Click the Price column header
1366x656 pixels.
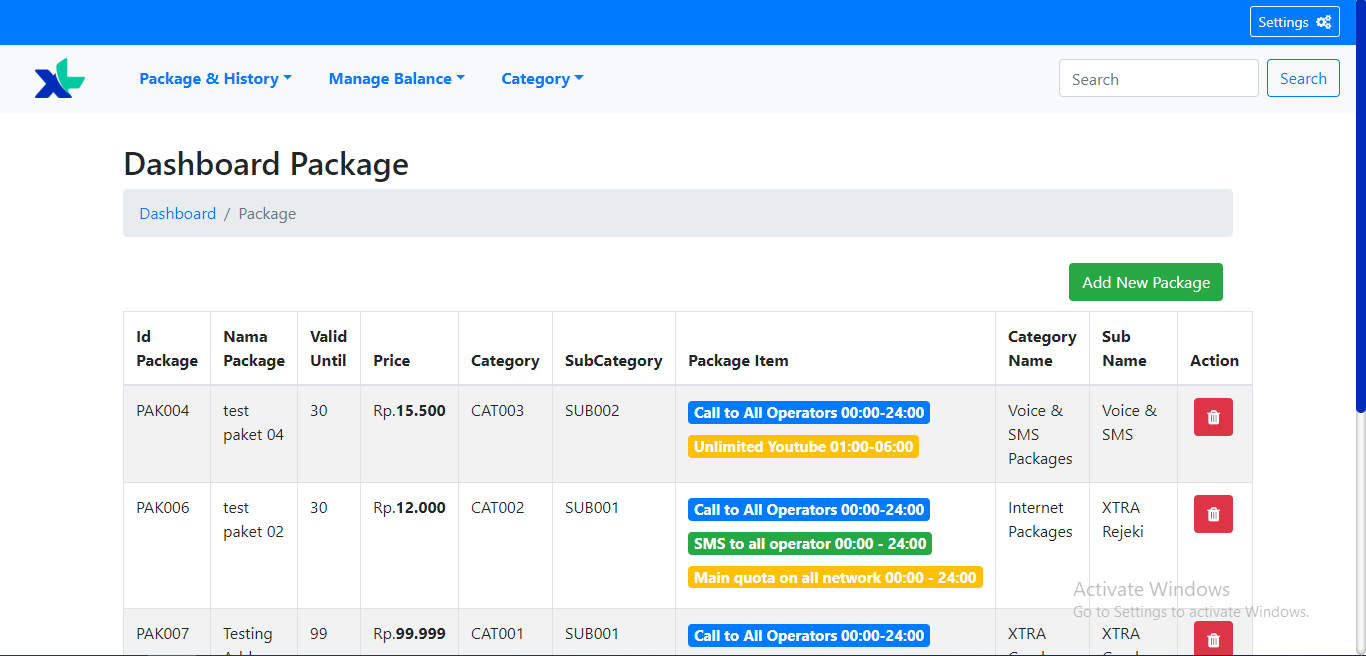pyautogui.click(x=410, y=348)
